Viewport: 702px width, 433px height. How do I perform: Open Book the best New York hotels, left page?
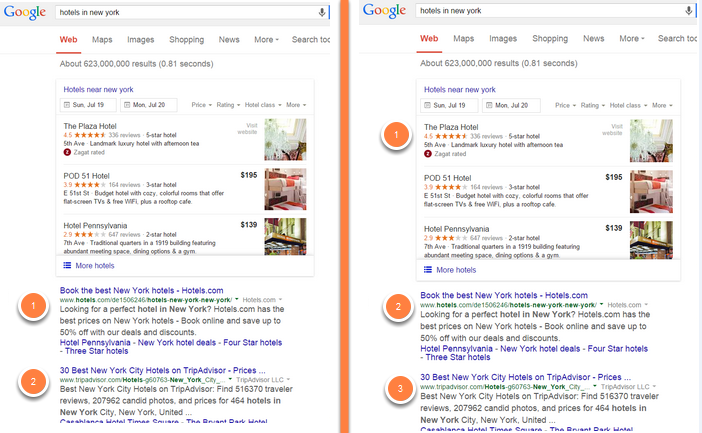click(141, 290)
